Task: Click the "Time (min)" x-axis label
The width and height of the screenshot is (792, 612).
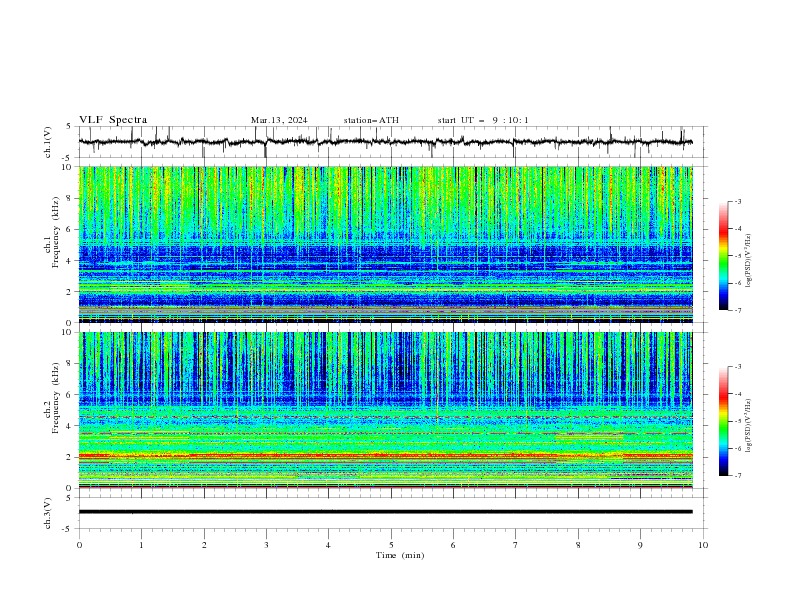Action: click(x=400, y=555)
